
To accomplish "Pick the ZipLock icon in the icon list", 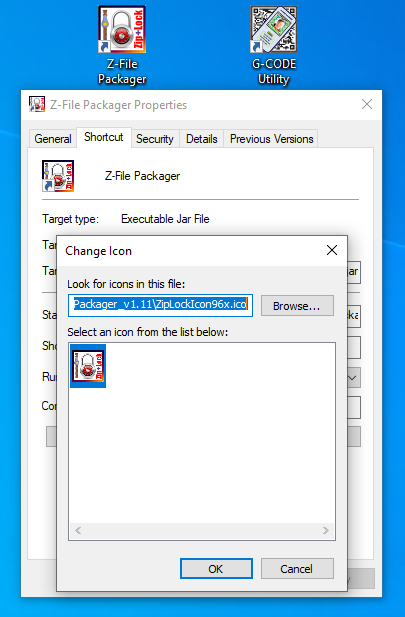I will 88,366.
